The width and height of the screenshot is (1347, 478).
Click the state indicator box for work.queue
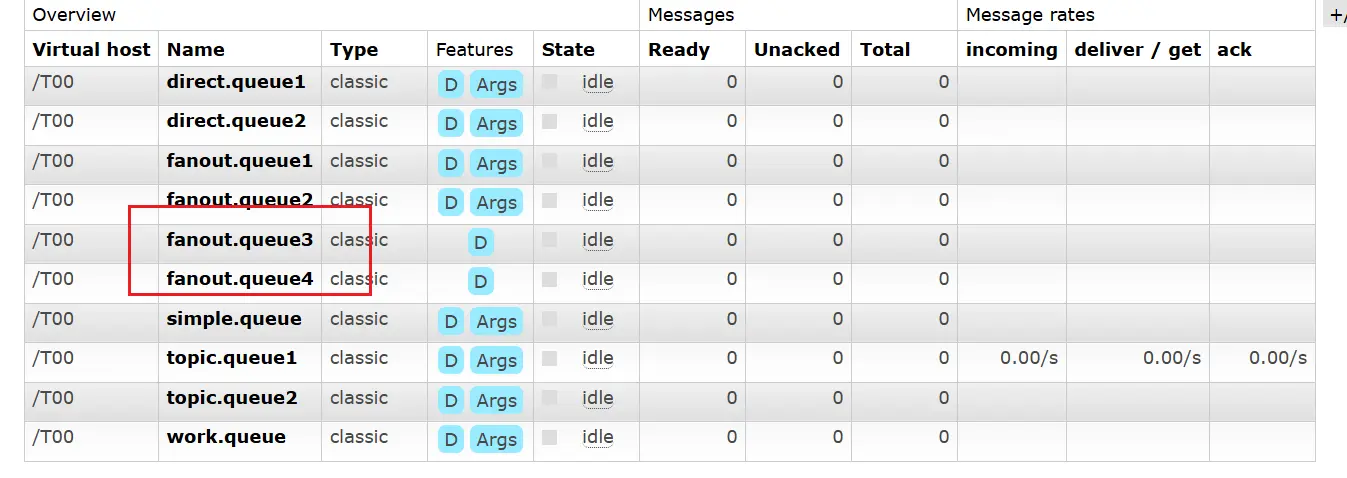(549, 437)
